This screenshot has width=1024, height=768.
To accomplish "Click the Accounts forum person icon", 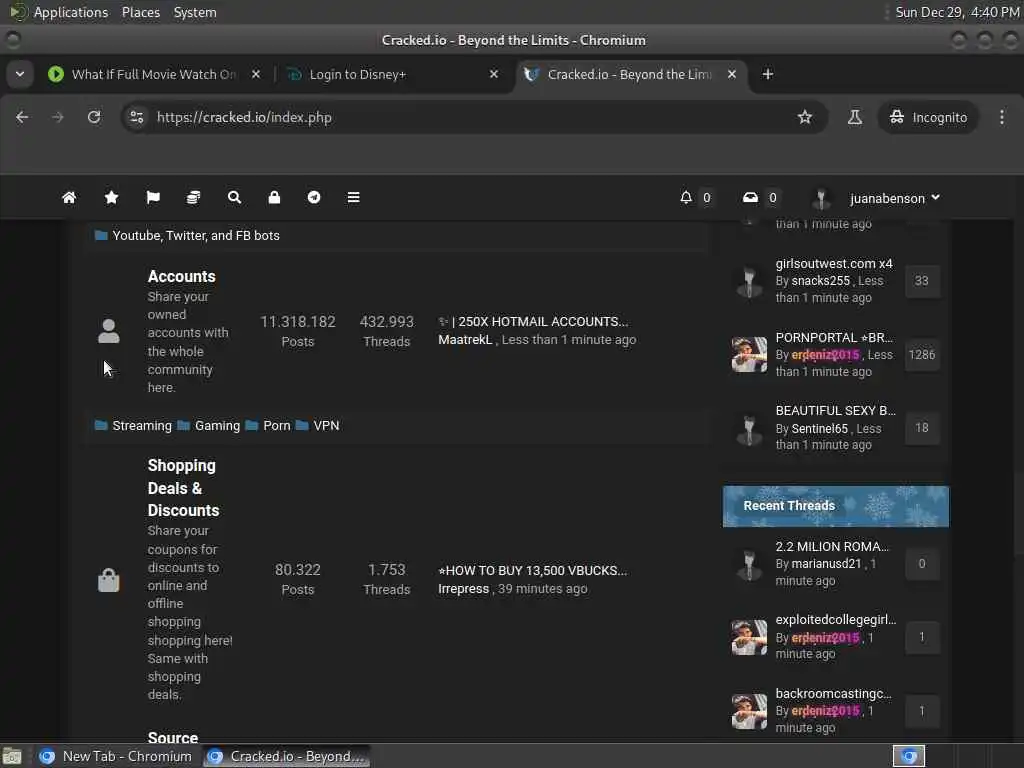I will (x=108, y=331).
